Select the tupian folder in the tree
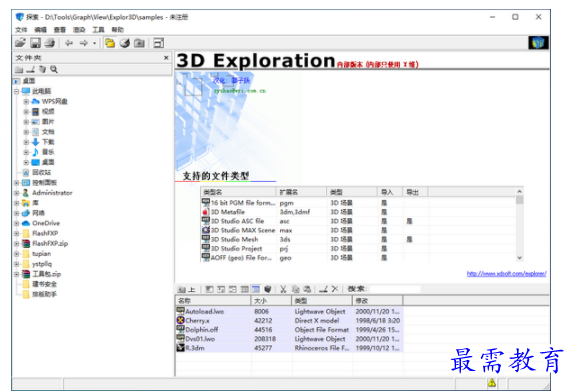This screenshot has height=392, width=572. pos(42,253)
